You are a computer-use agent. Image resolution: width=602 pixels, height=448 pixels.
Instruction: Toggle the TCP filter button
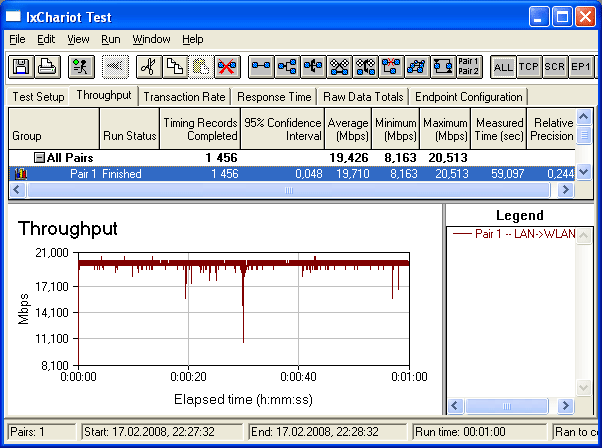(x=529, y=67)
